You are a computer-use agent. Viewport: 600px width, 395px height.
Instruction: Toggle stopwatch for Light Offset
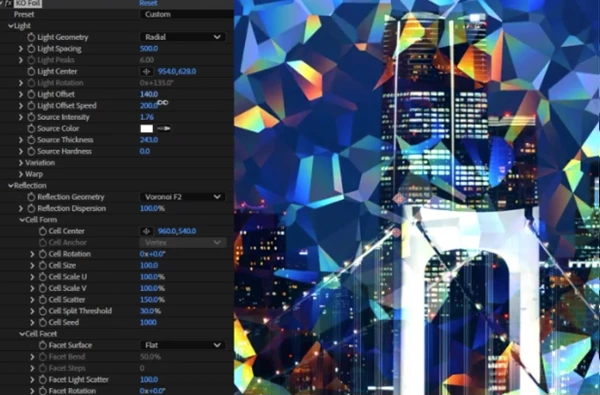coord(31,94)
